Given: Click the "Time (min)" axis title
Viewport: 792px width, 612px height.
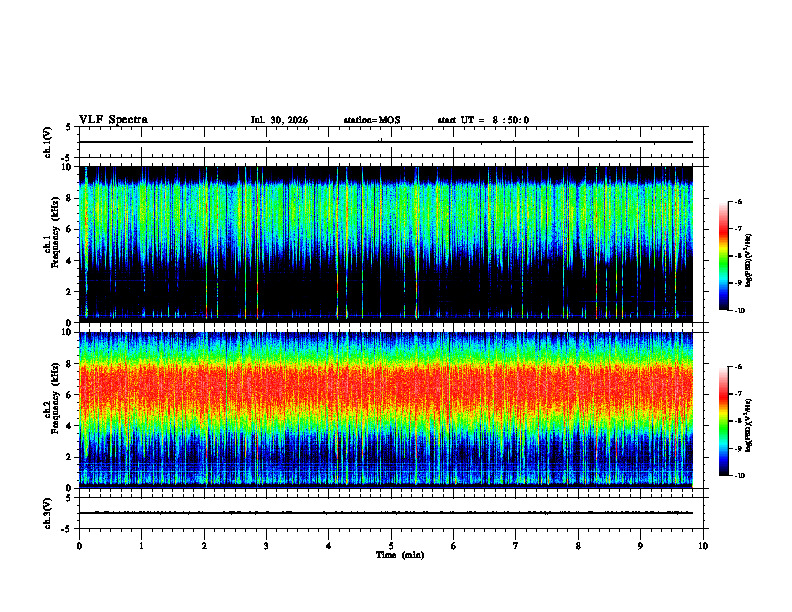Looking at the screenshot, I should pos(400,555).
